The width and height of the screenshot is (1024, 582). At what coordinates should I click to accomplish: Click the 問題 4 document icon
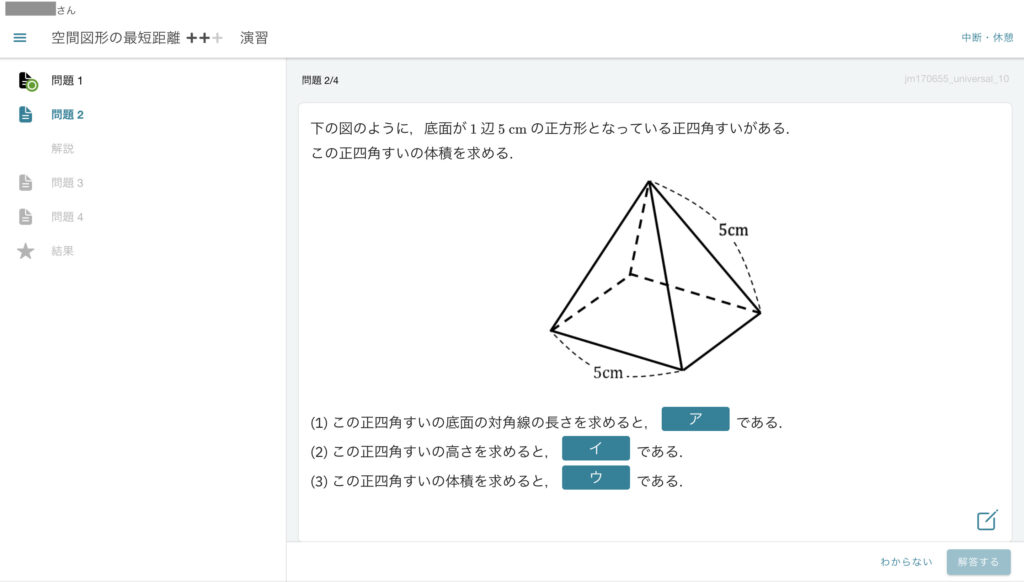coord(25,217)
